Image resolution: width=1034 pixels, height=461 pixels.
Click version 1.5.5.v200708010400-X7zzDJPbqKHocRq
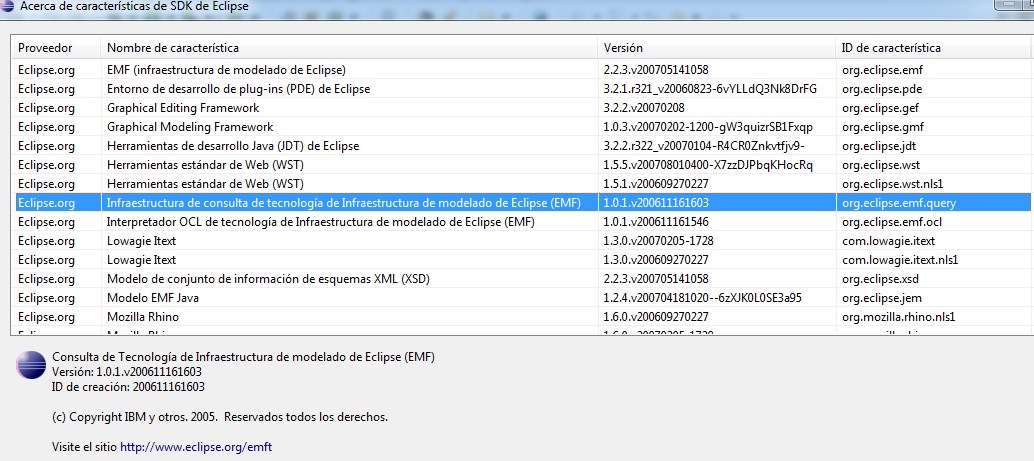708,165
